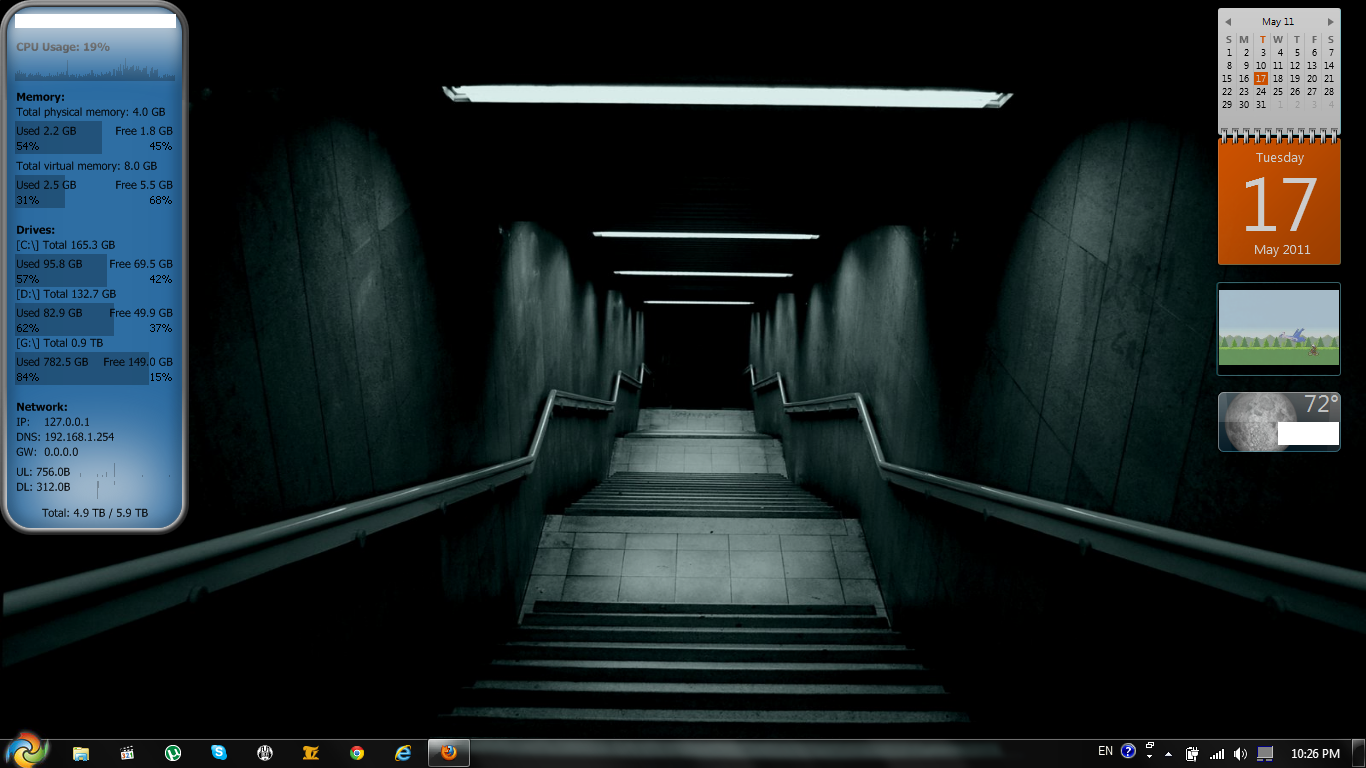Viewport: 1366px width, 768px height.
Task: Click the large orange Tuesday 17 date panel
Action: pos(1279,204)
